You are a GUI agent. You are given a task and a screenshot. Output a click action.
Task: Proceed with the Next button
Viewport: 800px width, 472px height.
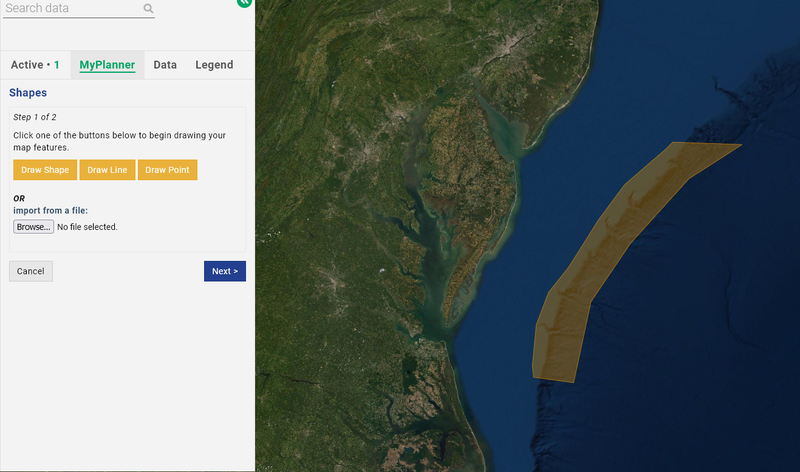pos(224,271)
